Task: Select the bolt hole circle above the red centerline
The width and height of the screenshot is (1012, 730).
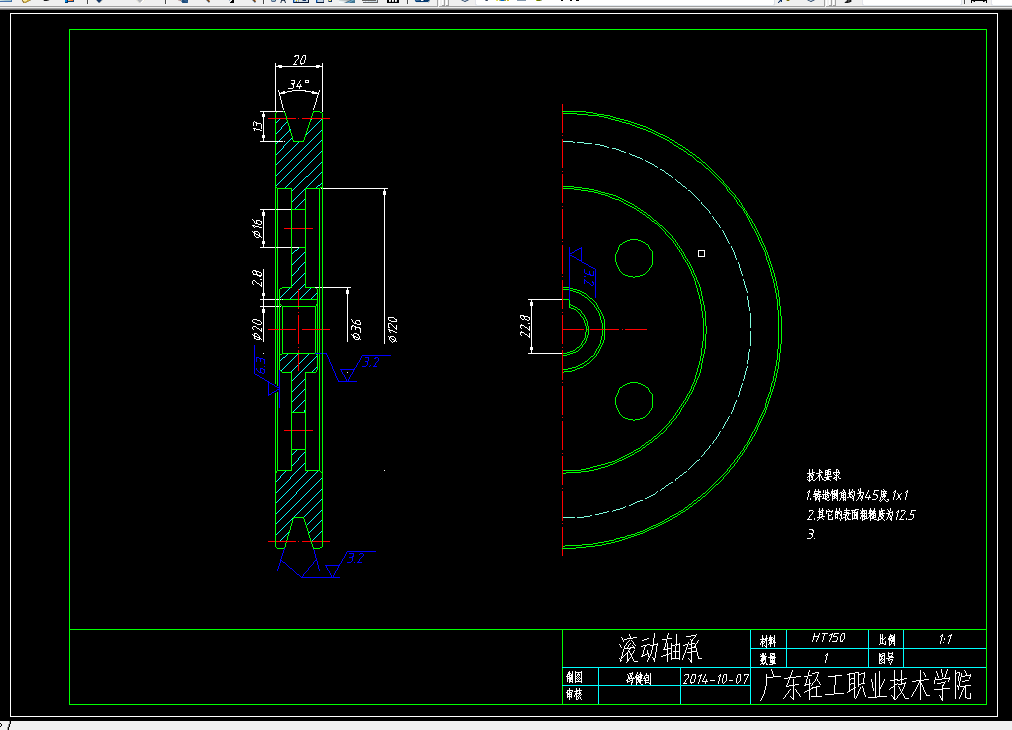Action: click(x=634, y=258)
